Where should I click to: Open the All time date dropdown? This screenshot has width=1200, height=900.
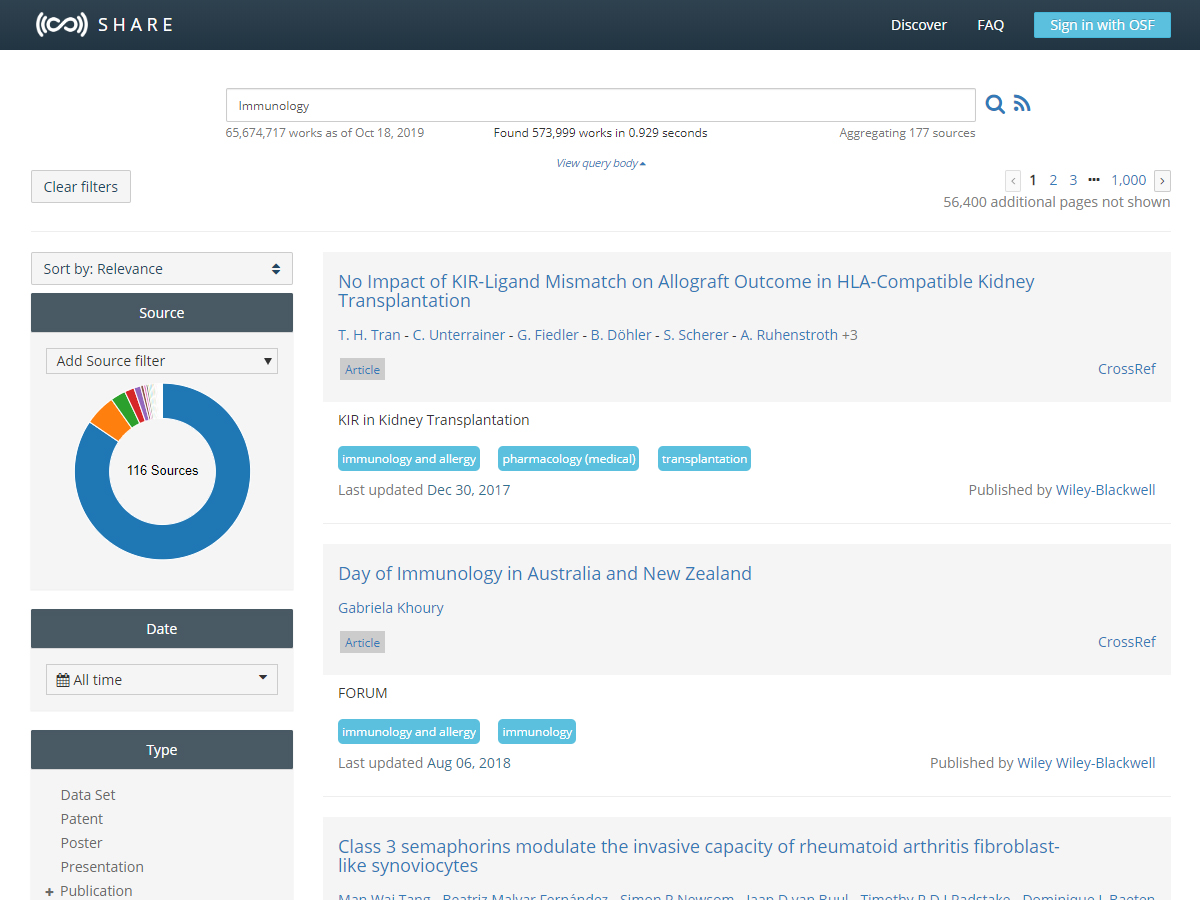162,680
